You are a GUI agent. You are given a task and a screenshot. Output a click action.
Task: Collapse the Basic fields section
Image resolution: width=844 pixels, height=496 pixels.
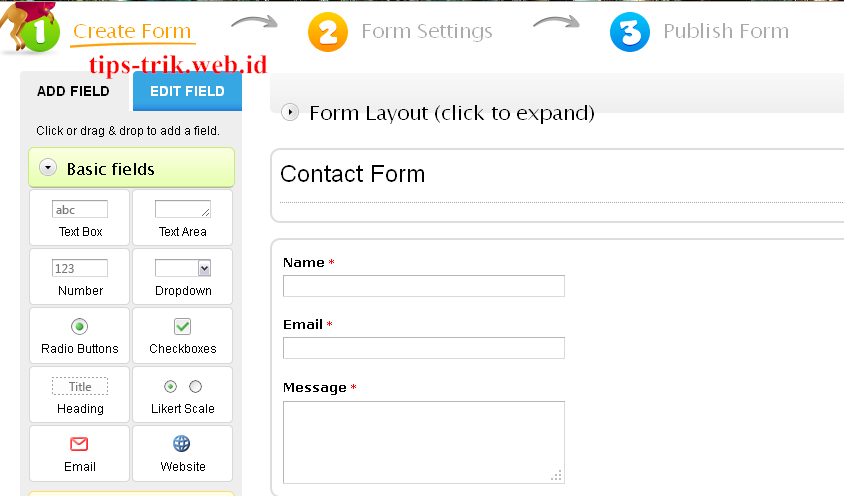[x=48, y=168]
